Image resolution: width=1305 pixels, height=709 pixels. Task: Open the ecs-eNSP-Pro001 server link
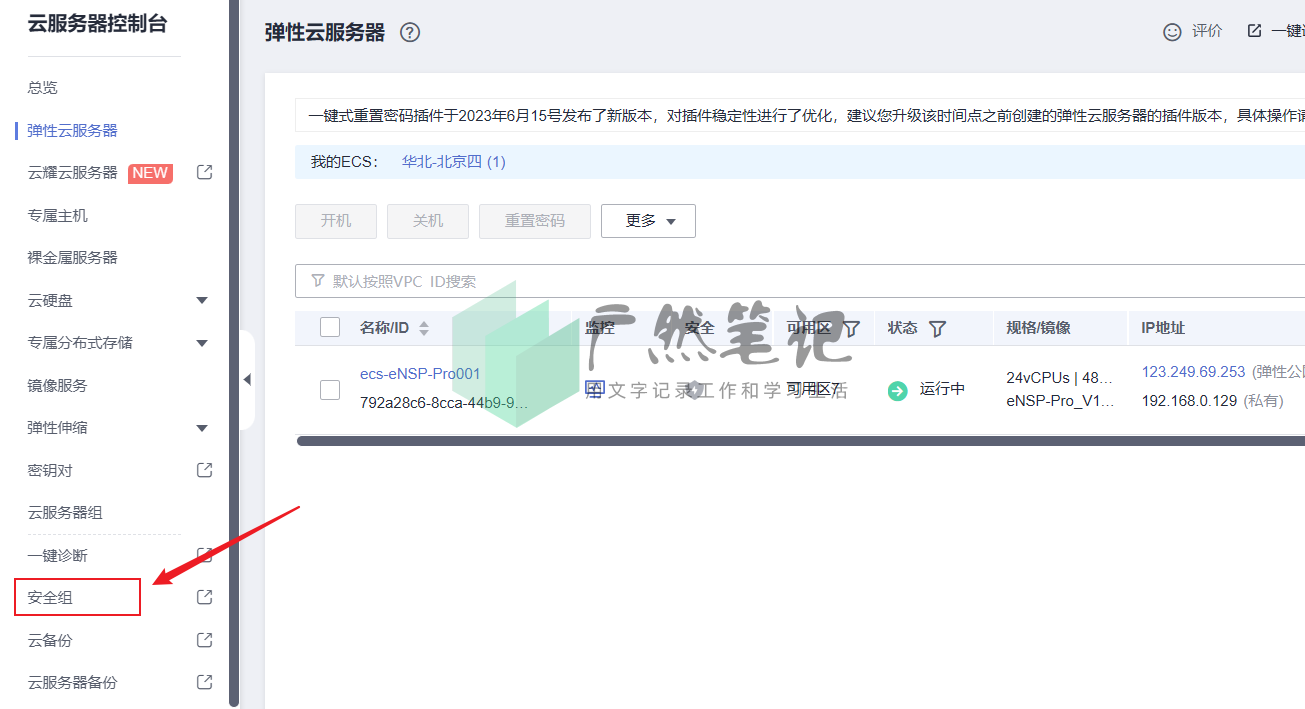[x=420, y=374]
